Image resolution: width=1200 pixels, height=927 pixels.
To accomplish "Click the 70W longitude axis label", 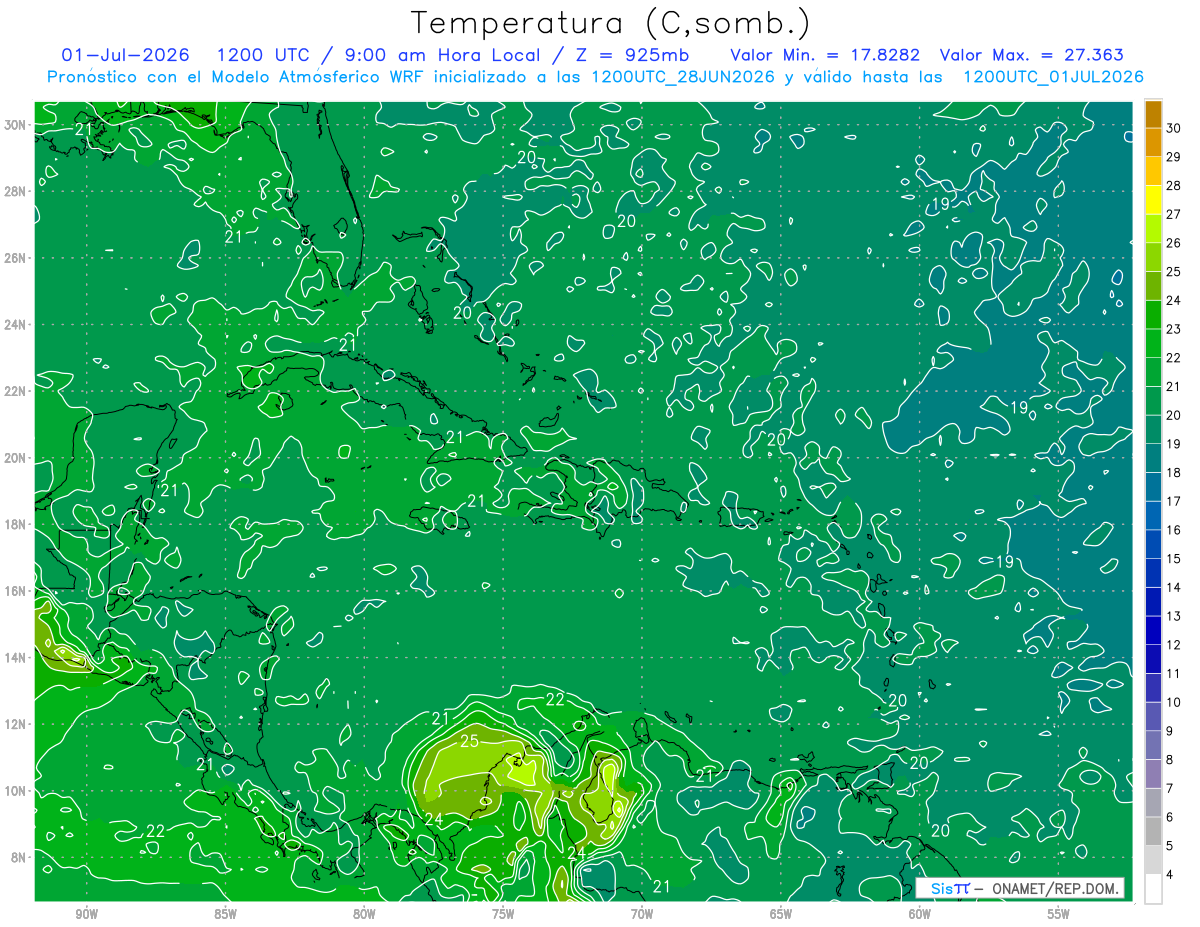I will coord(642,914).
